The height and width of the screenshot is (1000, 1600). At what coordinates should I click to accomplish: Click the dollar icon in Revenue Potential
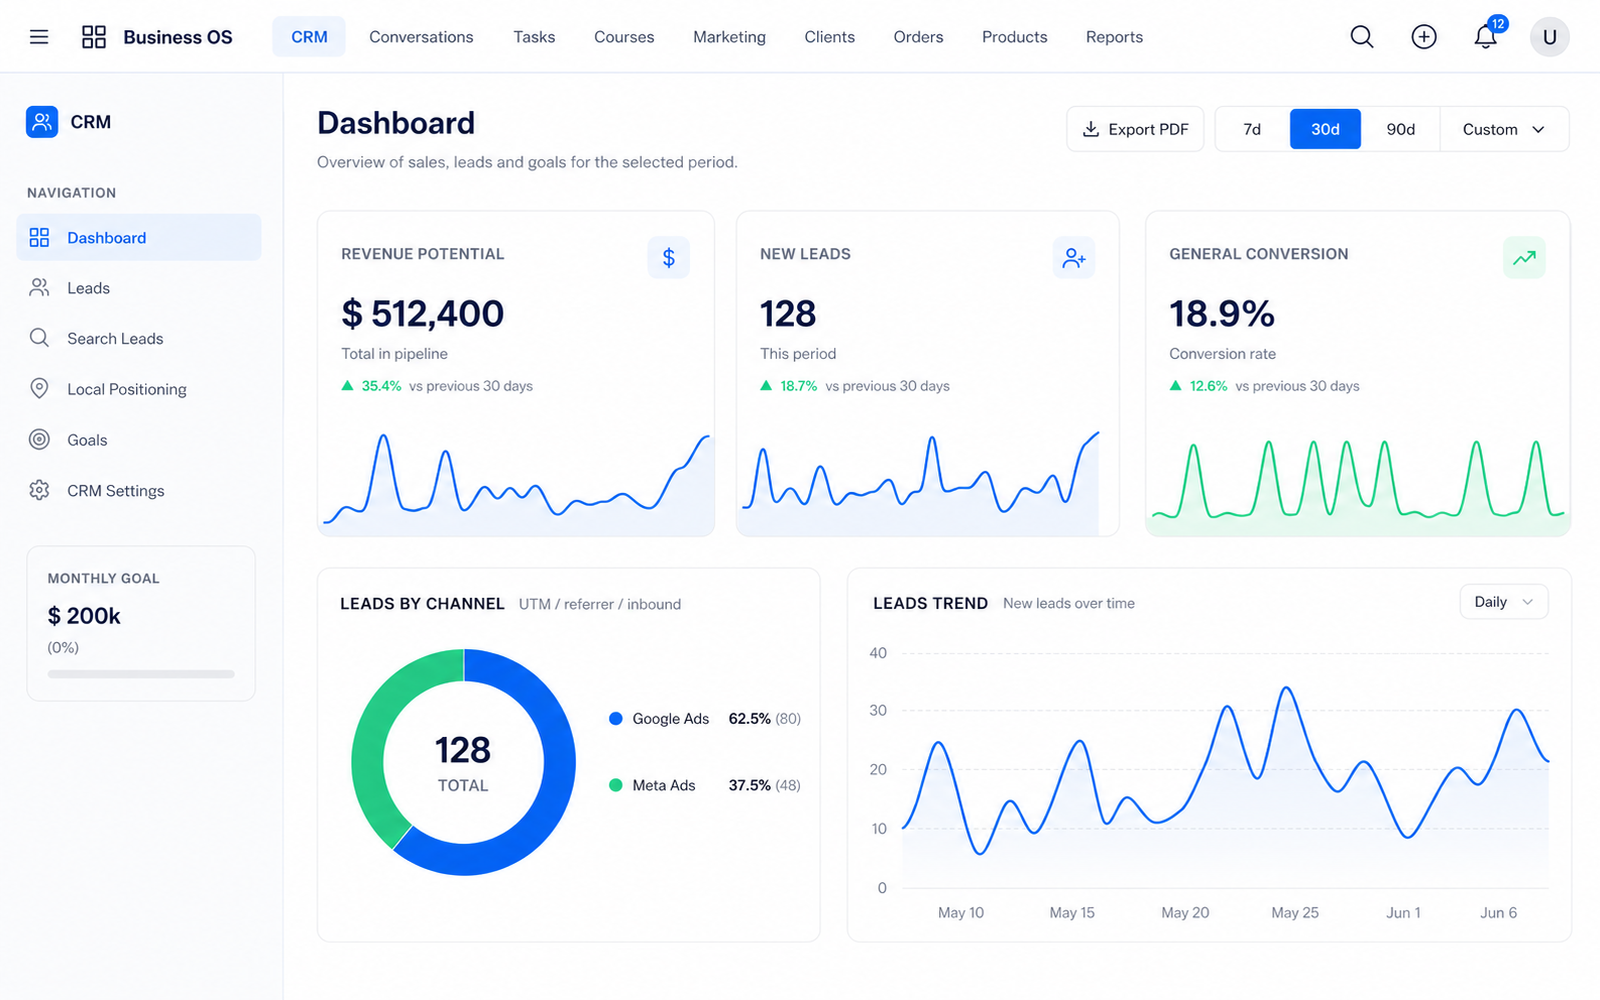669,258
